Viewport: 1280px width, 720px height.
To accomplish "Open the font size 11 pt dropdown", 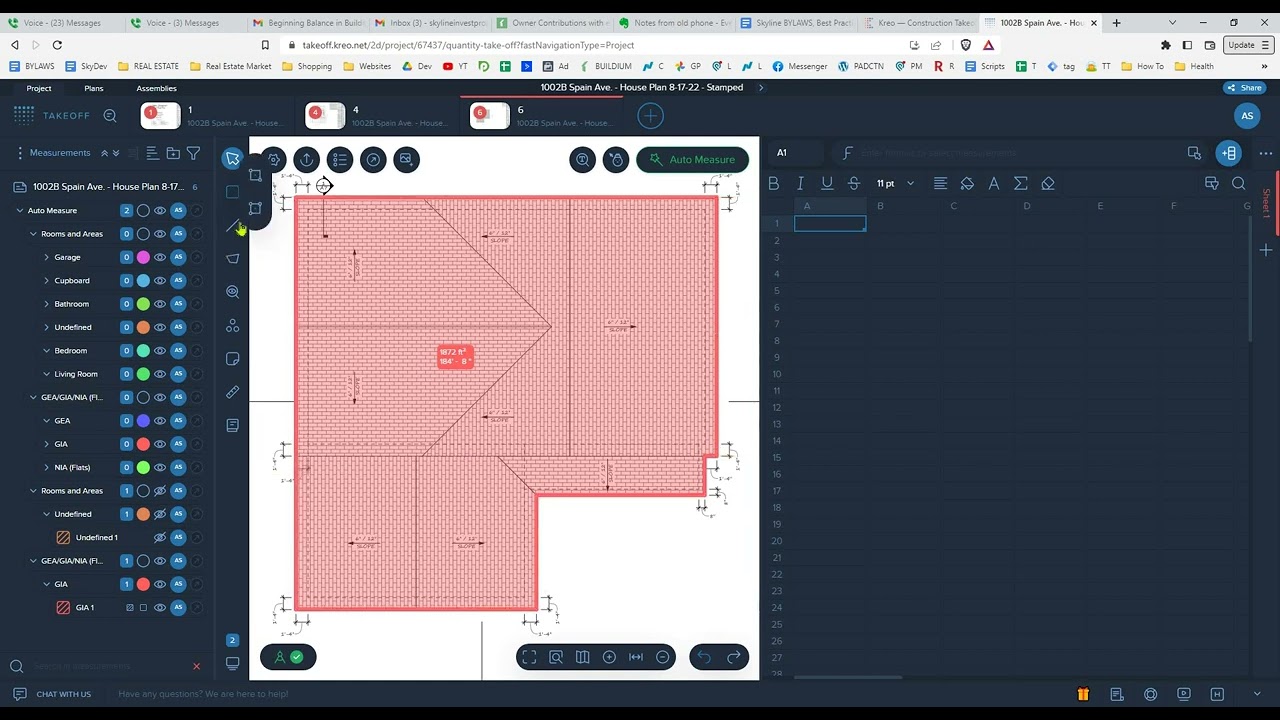I will click(895, 183).
